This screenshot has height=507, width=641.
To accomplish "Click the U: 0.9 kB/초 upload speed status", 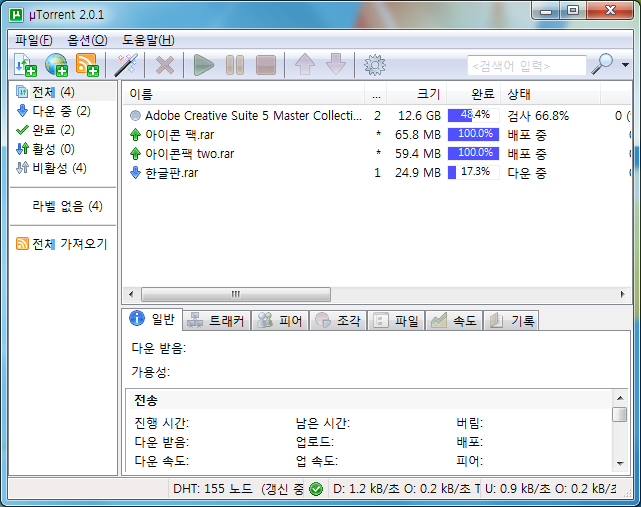I will coord(550,489).
